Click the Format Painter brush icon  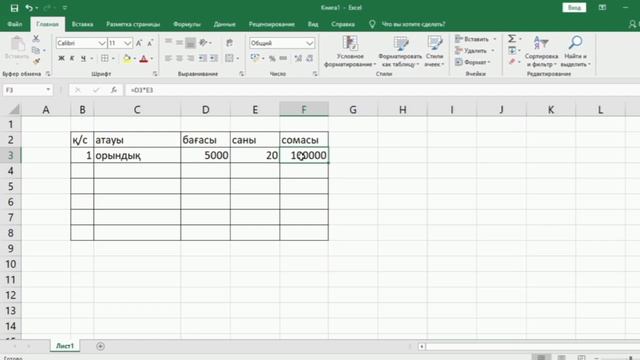[36, 61]
